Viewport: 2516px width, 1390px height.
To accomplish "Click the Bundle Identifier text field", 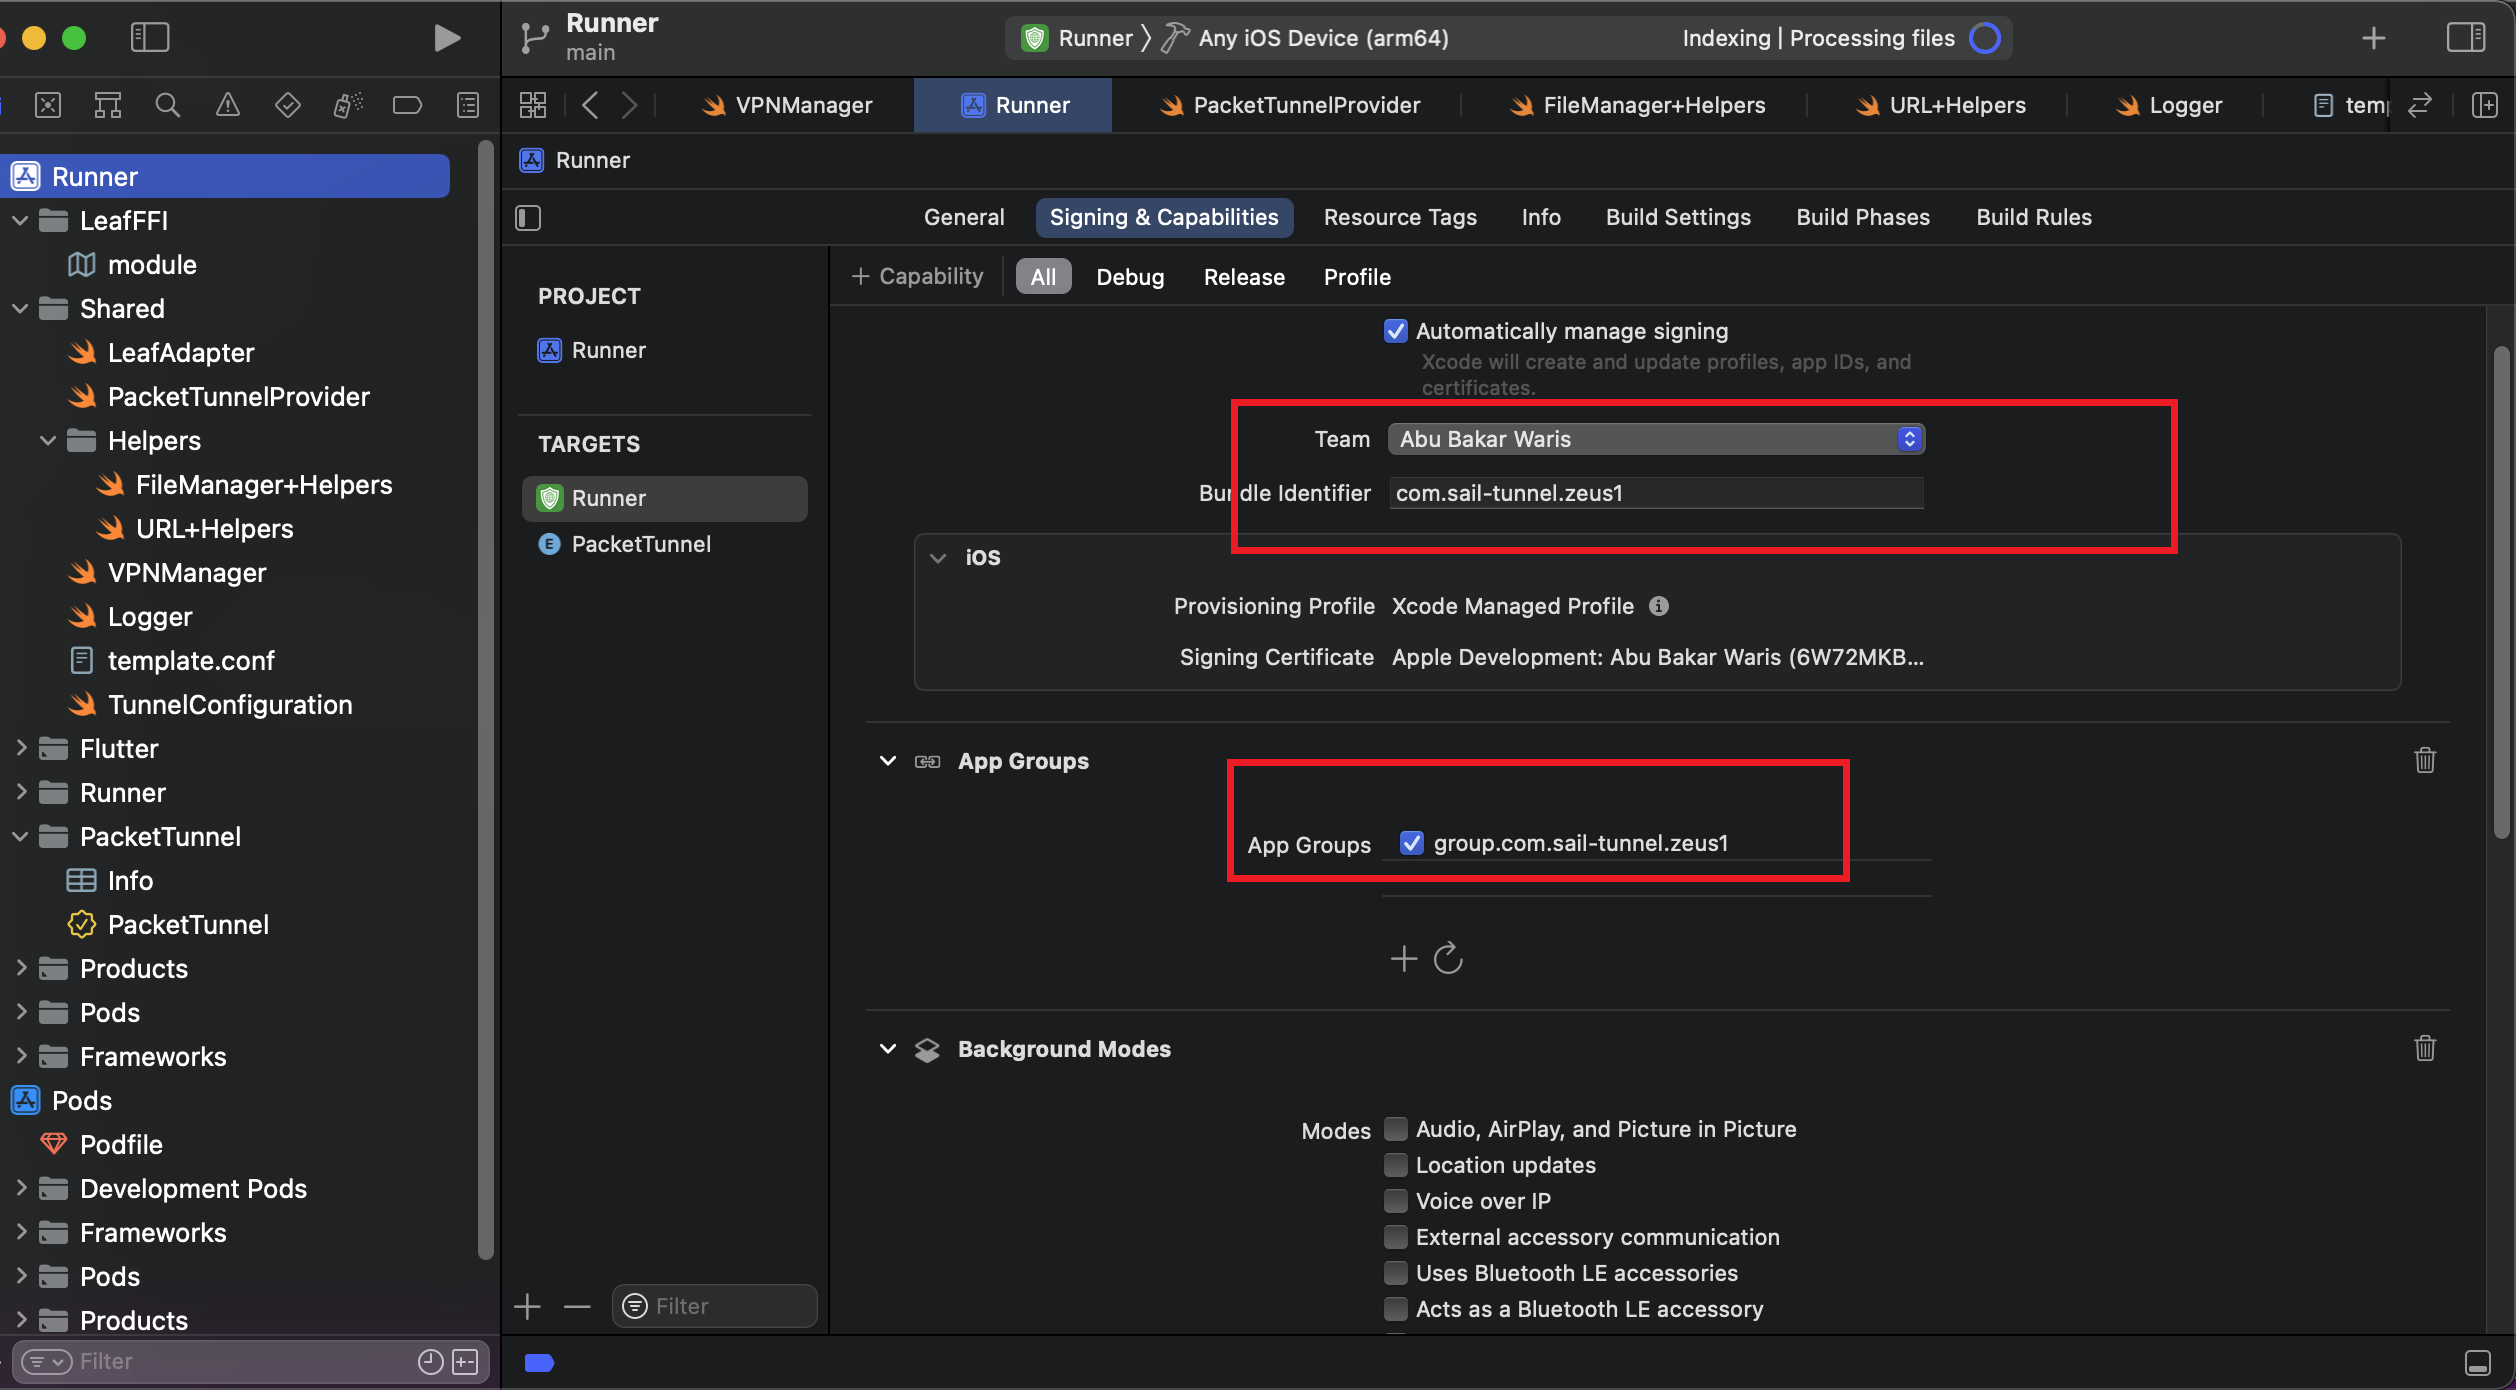I will pyautogui.click(x=1655, y=493).
